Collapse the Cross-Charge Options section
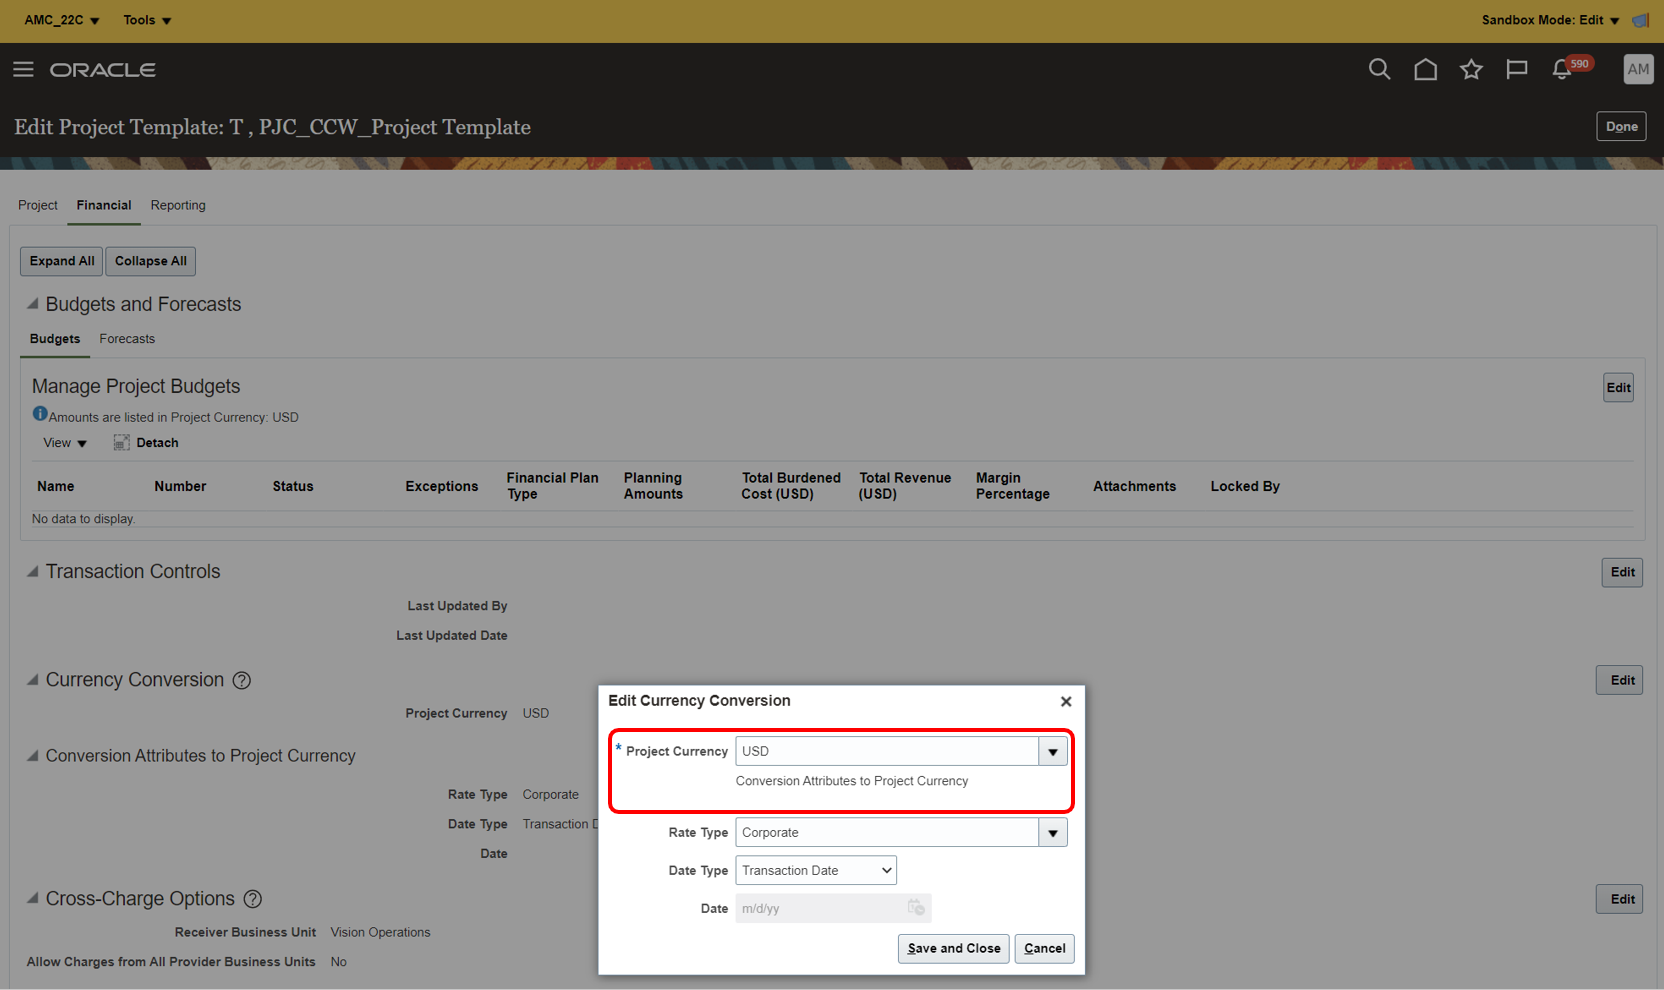The width and height of the screenshot is (1664, 990). (x=33, y=898)
